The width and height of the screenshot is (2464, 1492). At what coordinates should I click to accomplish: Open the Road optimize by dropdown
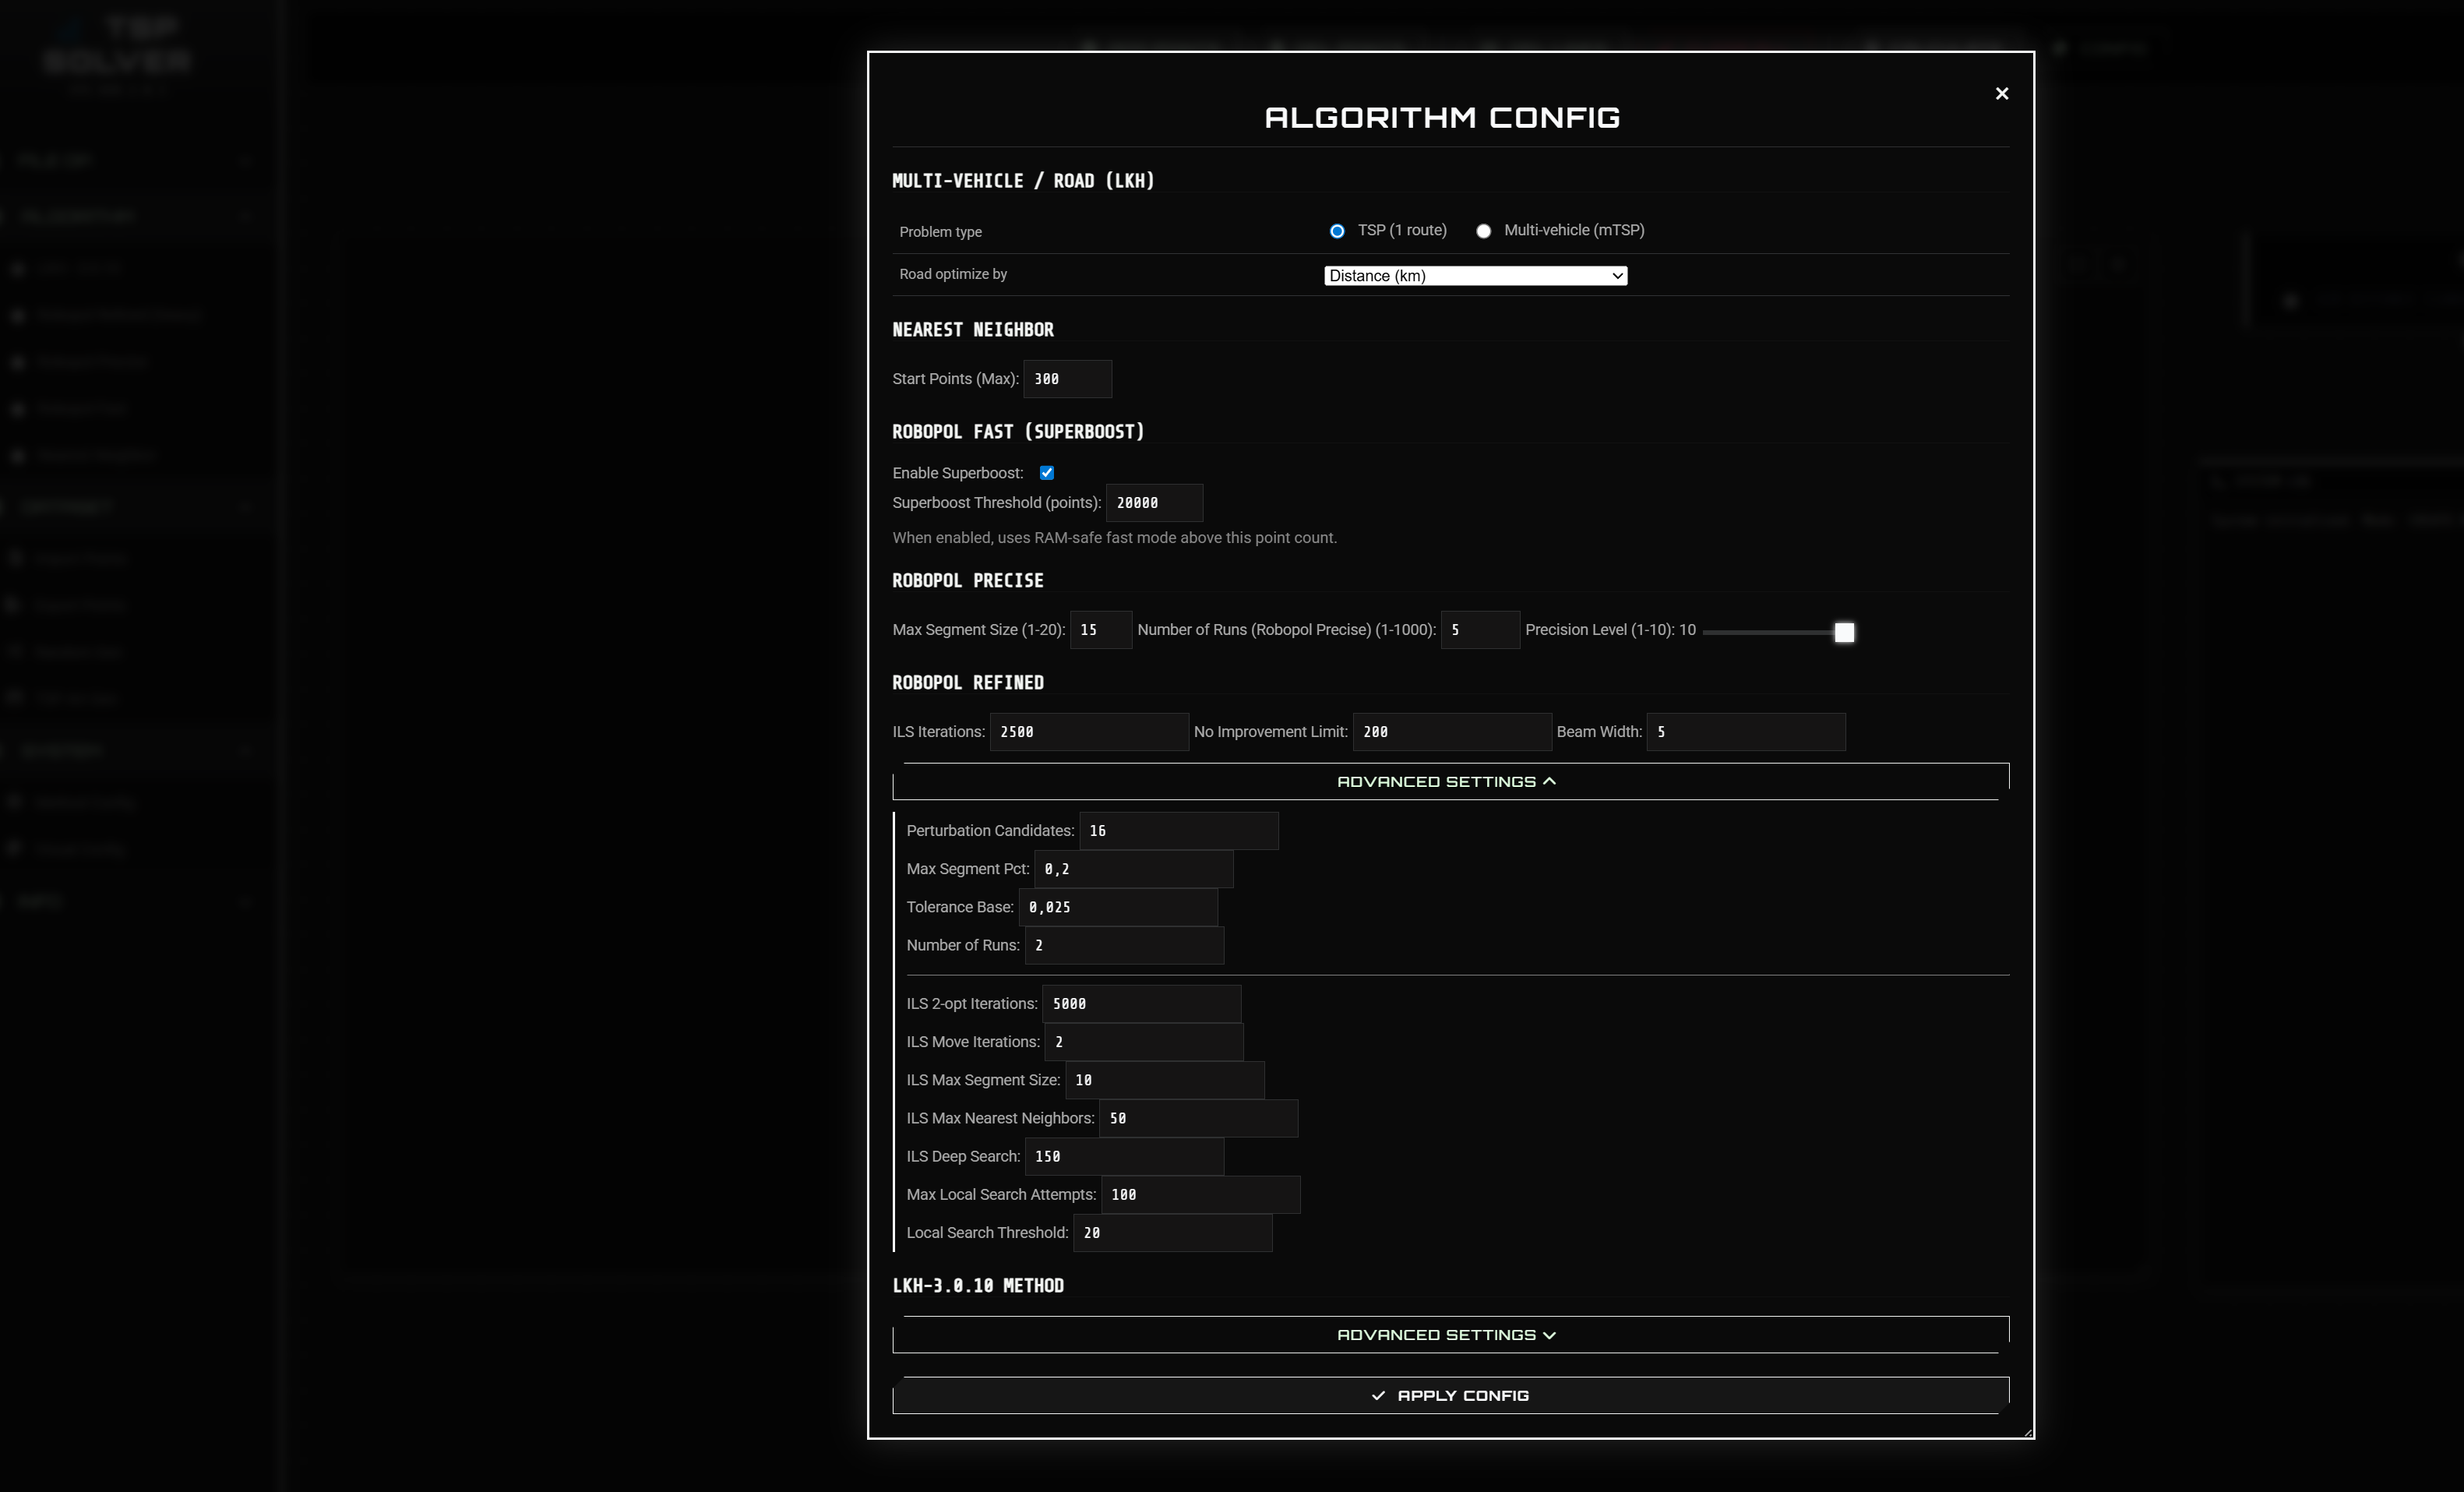click(x=1475, y=276)
